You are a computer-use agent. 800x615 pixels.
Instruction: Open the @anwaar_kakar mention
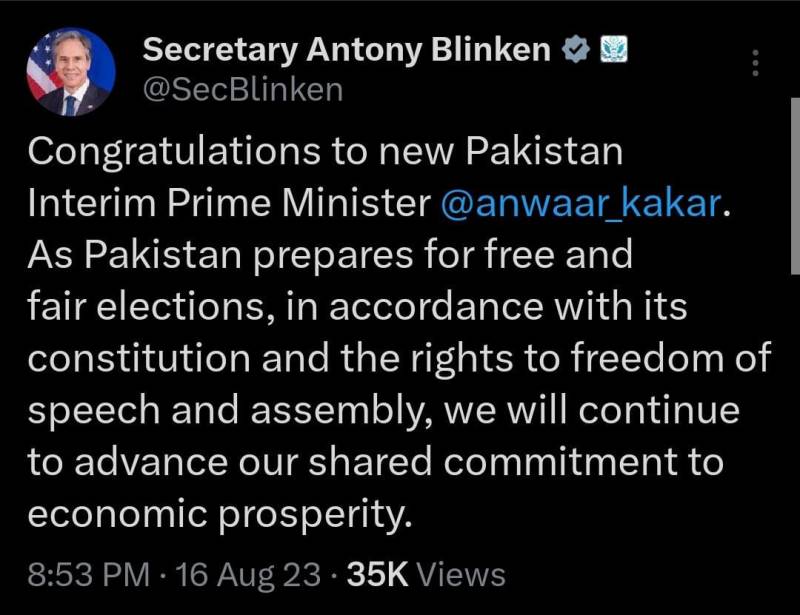tap(580, 203)
